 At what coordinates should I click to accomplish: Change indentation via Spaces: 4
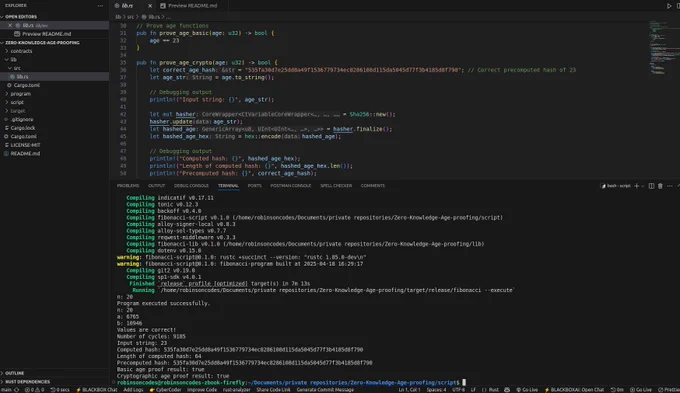436,390
